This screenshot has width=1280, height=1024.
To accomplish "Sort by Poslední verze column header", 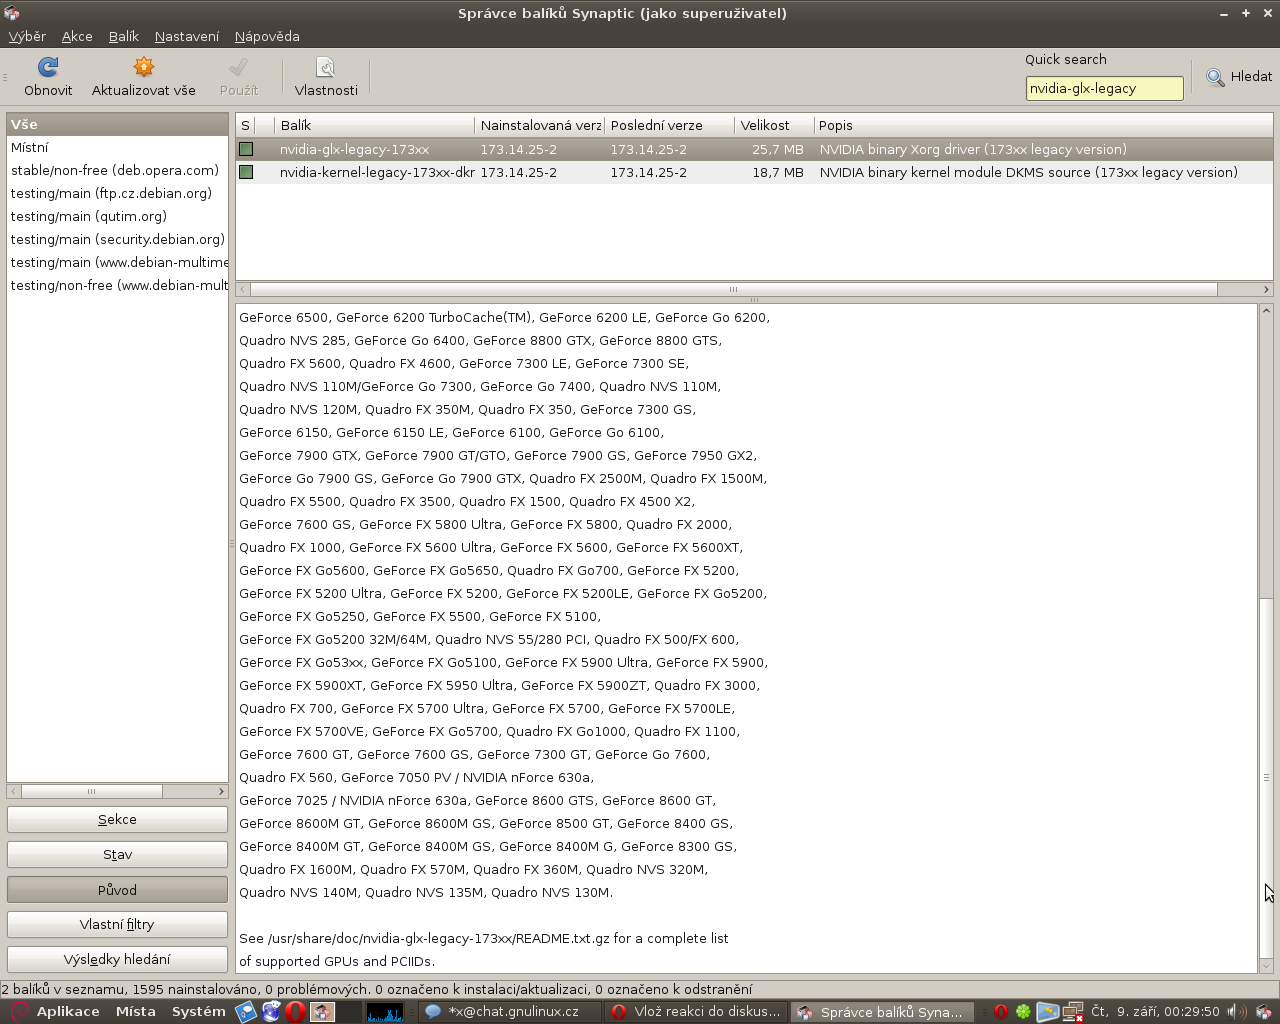I will (x=670, y=125).
